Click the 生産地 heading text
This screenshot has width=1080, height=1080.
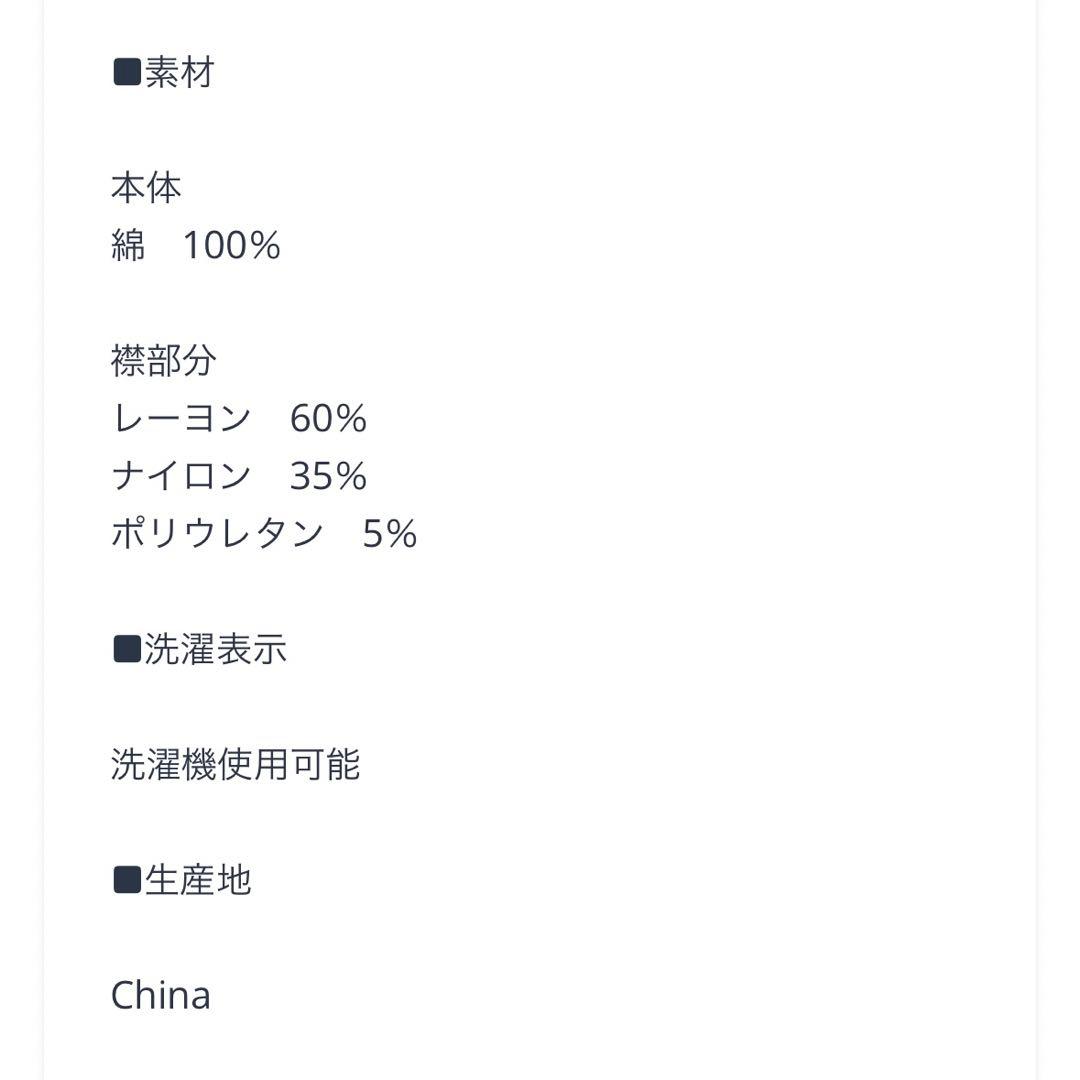[198, 880]
